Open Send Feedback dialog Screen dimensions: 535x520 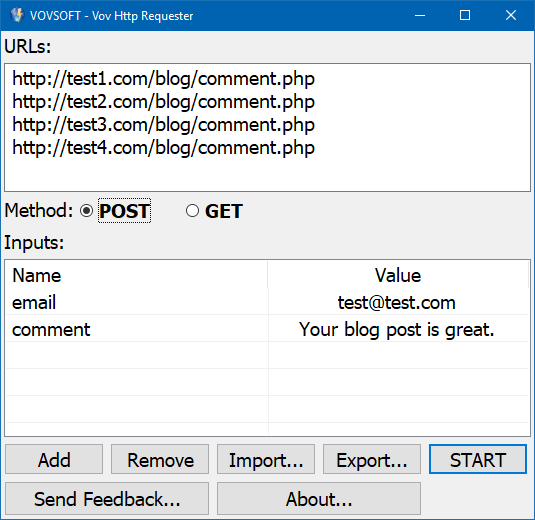pos(107,499)
